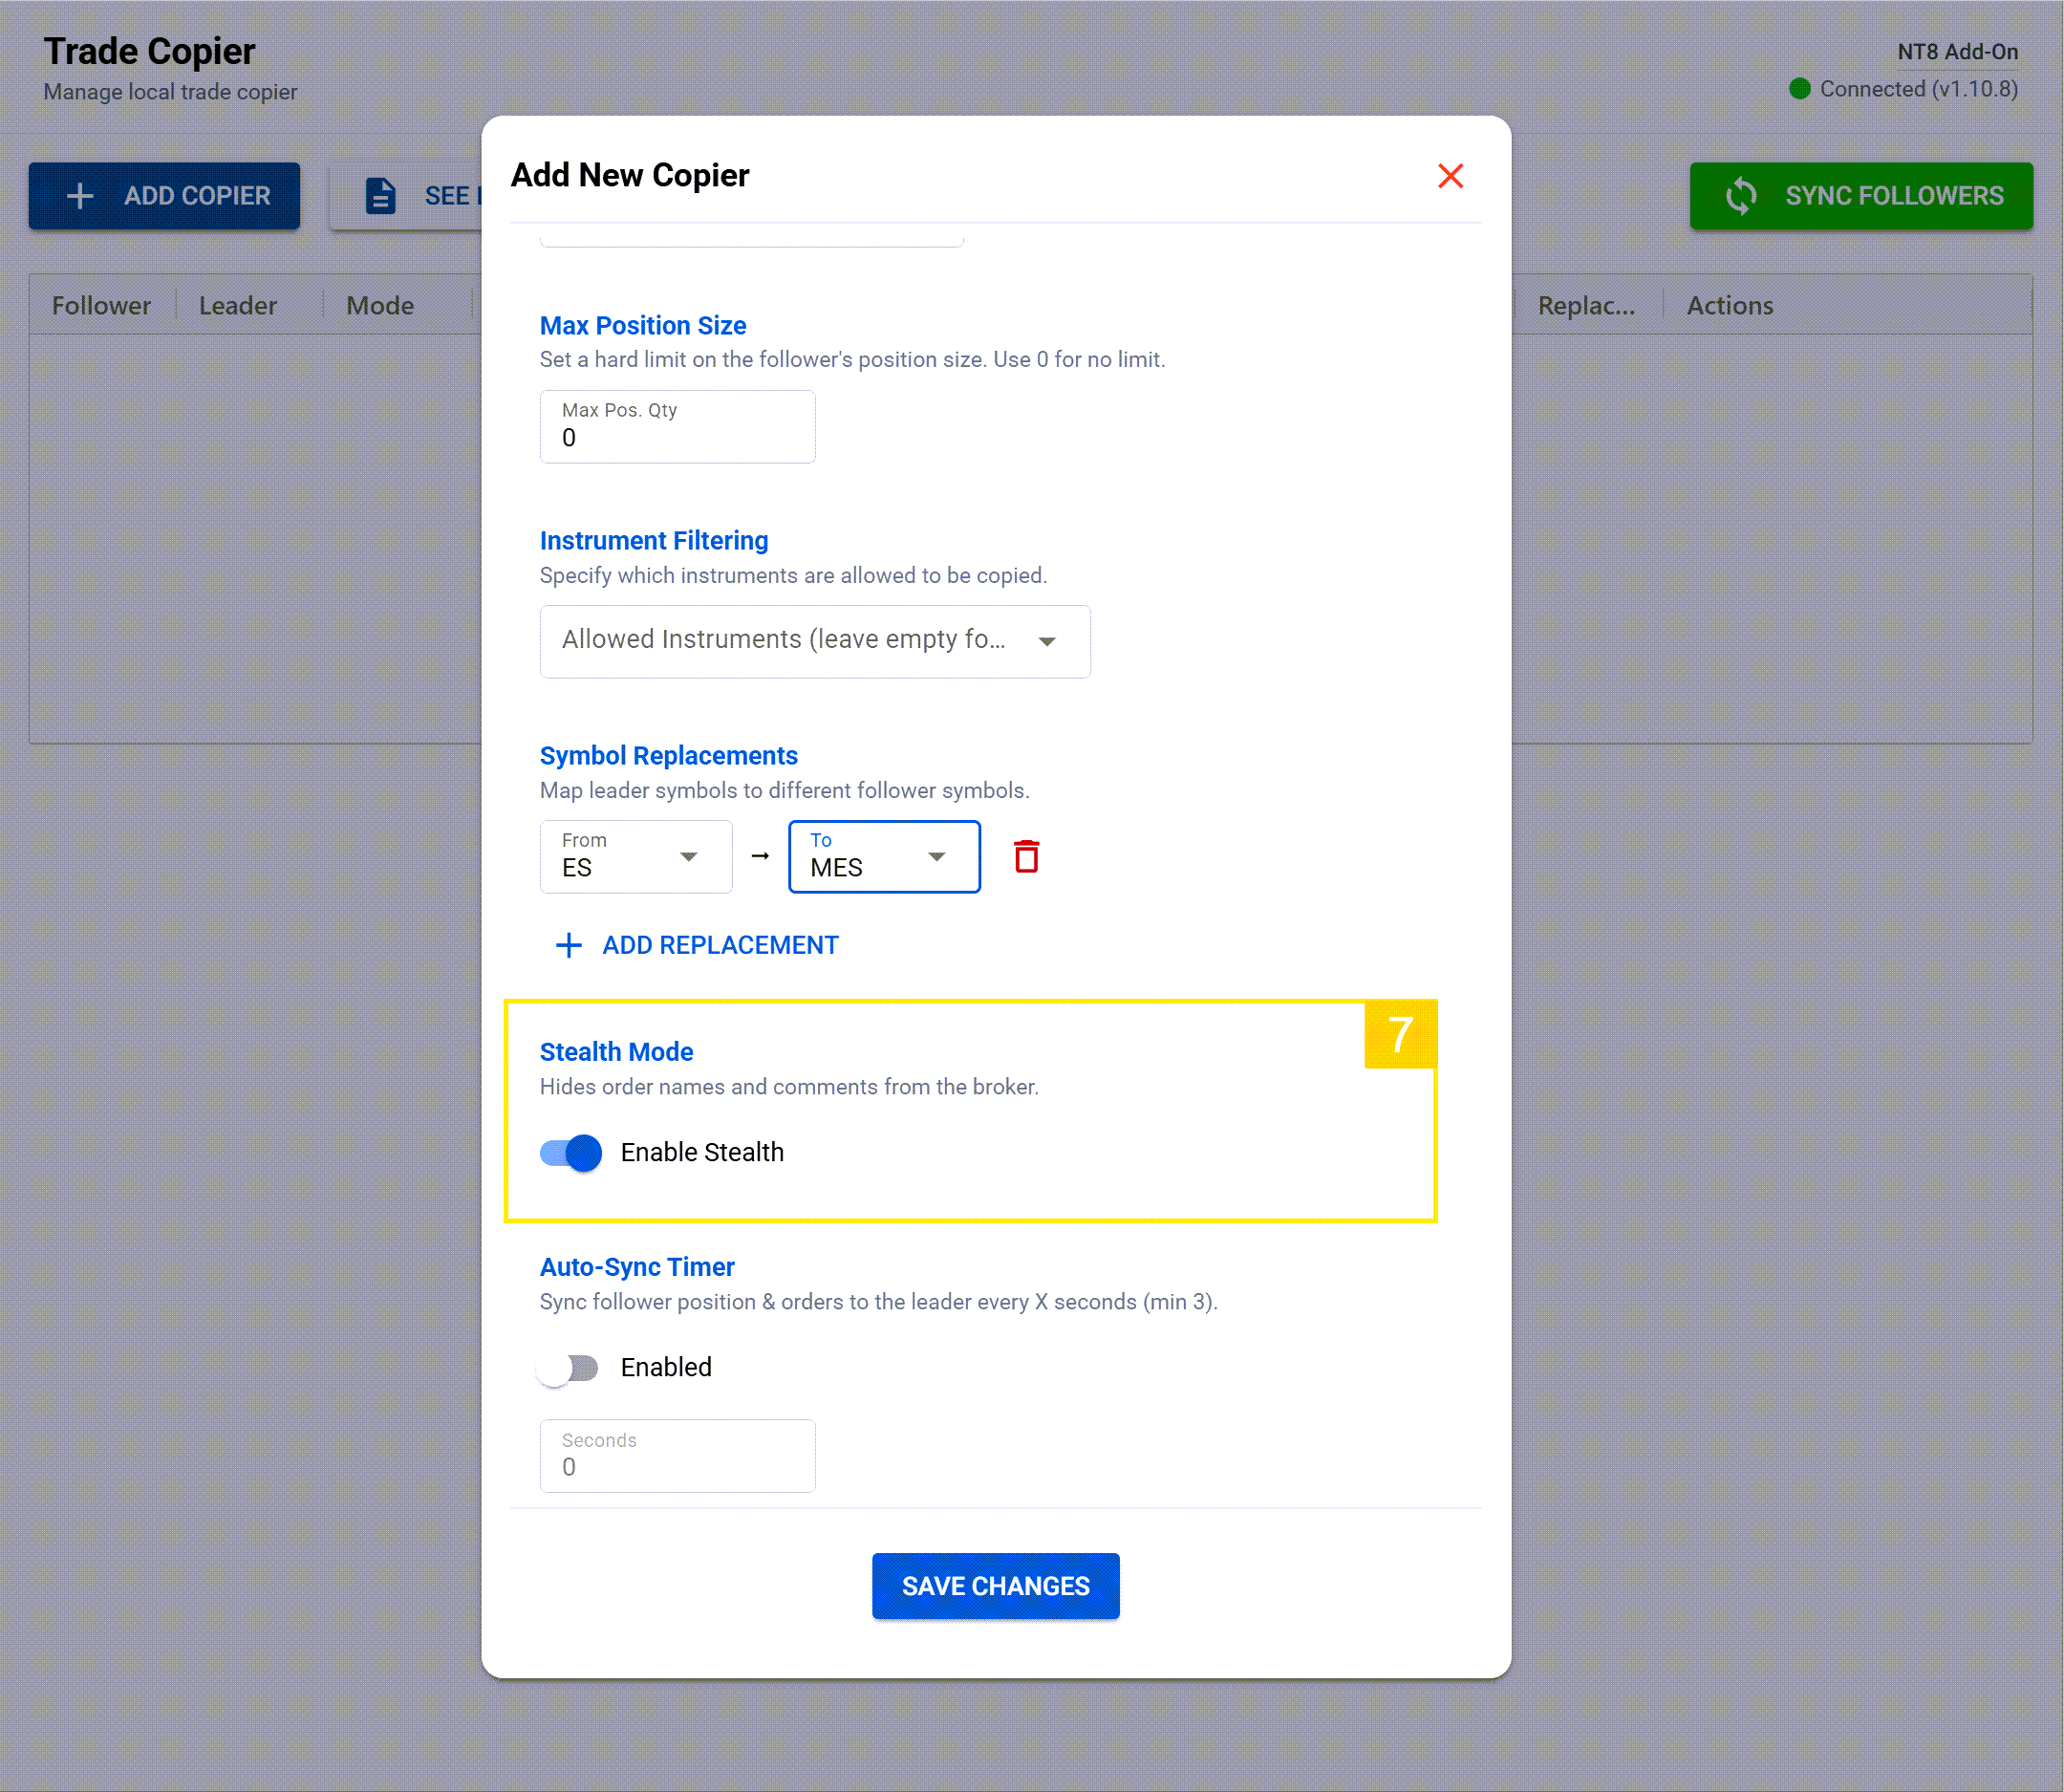
Task: Open the Allowed Instruments dropdown
Action: [x=815, y=641]
